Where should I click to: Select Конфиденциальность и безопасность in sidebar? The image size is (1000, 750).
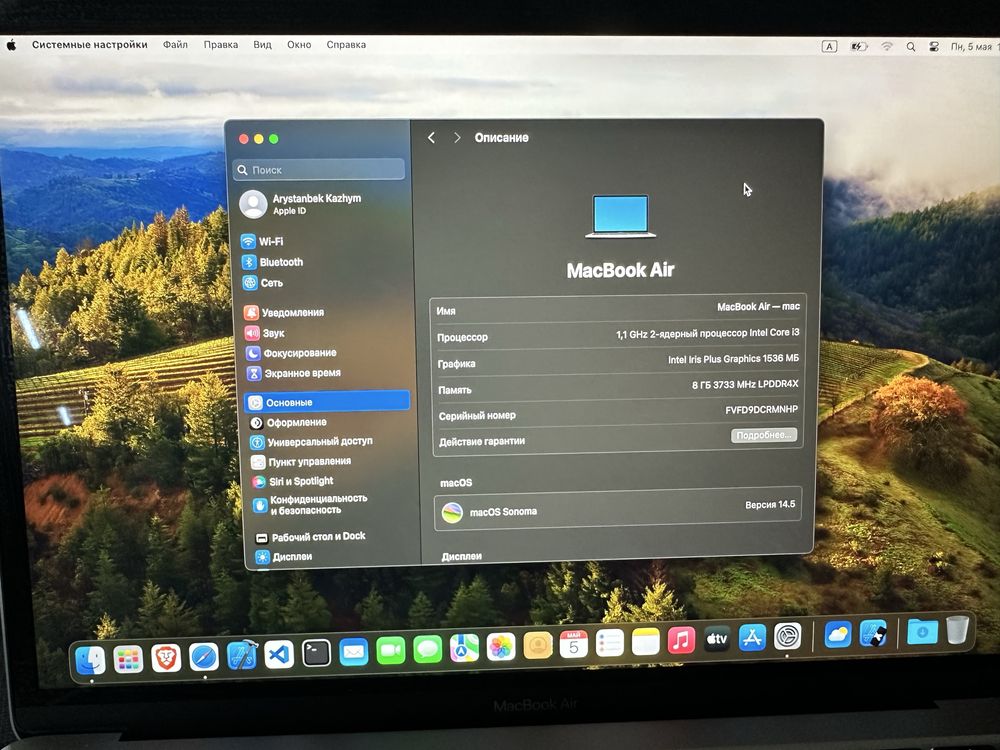coord(310,504)
